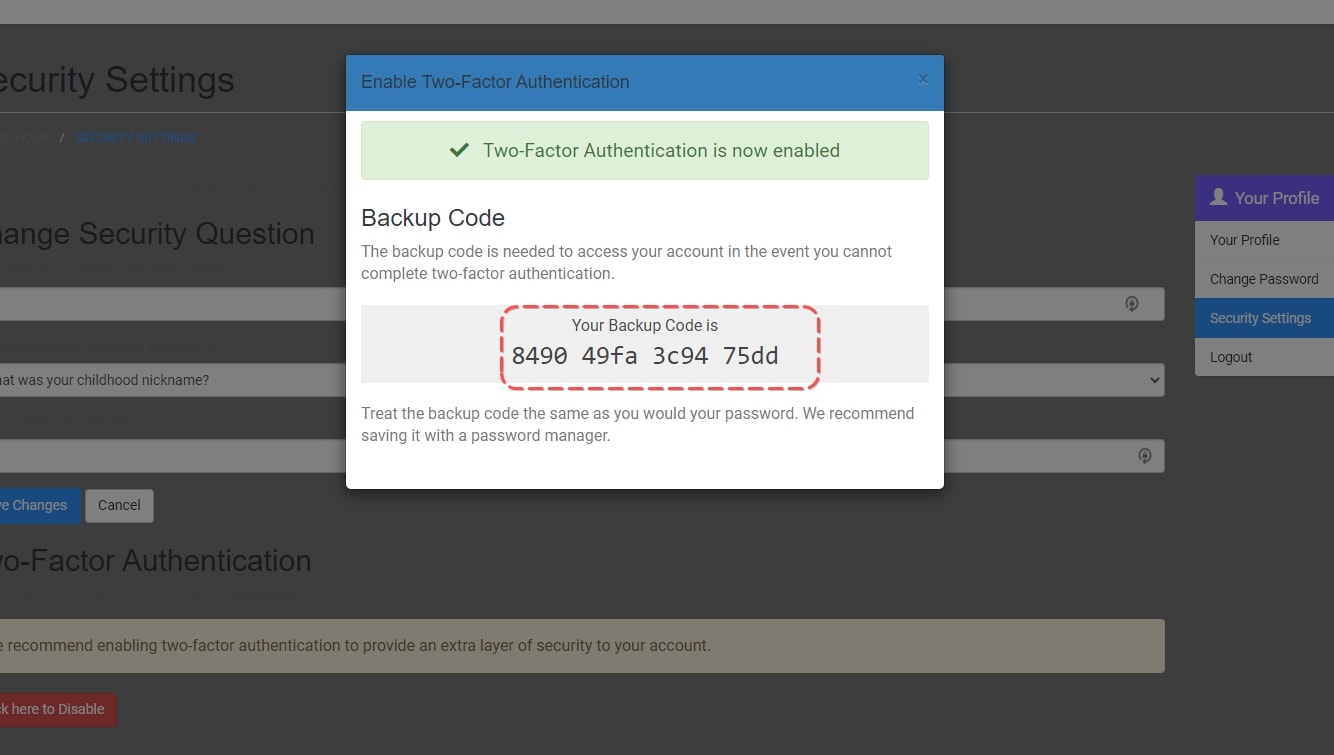Close the Enable Two-Factor Authentication dialog
The height and width of the screenshot is (755, 1334).
click(923, 80)
